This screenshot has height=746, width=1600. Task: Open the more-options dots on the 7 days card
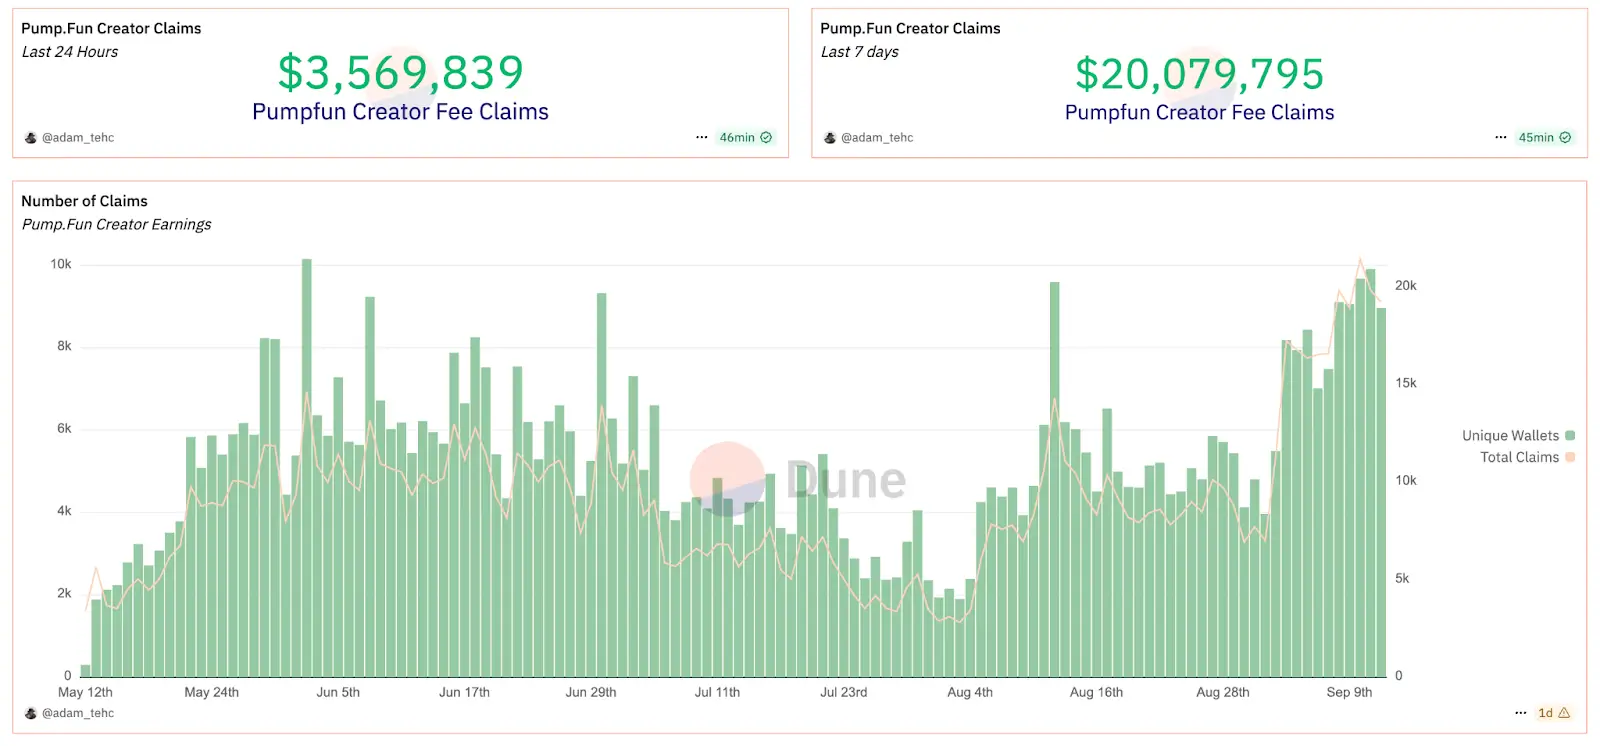[1501, 138]
